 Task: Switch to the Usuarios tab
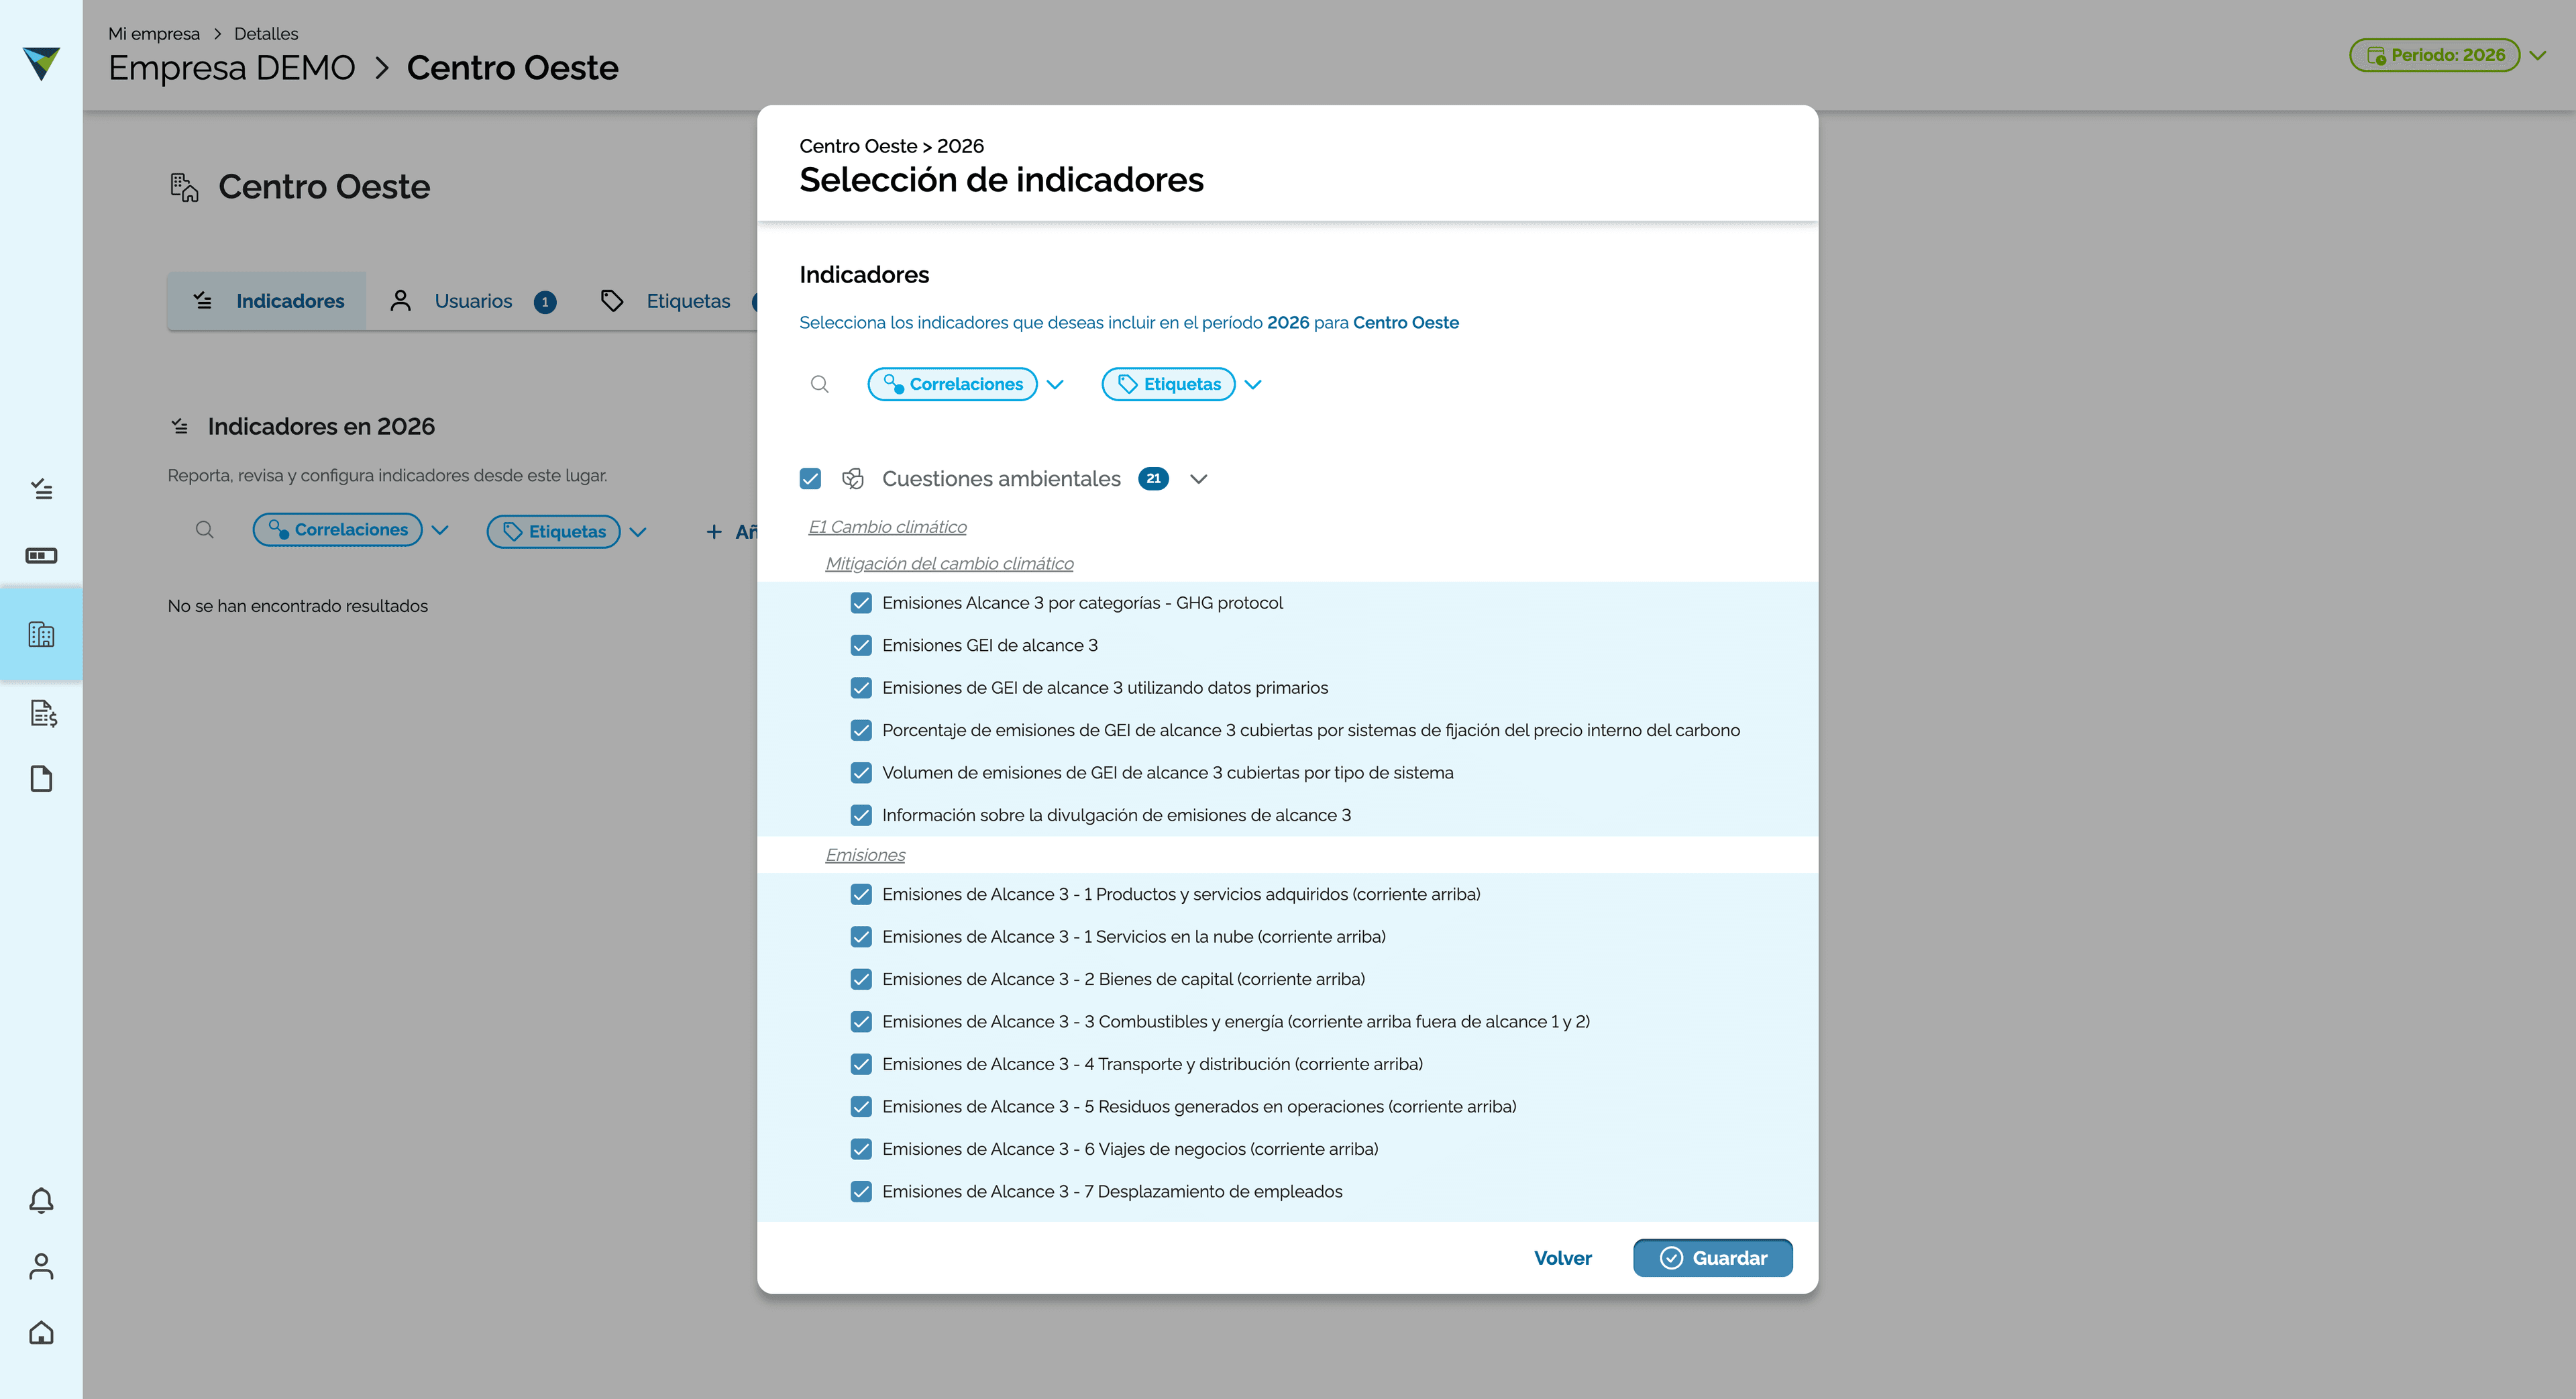point(472,301)
